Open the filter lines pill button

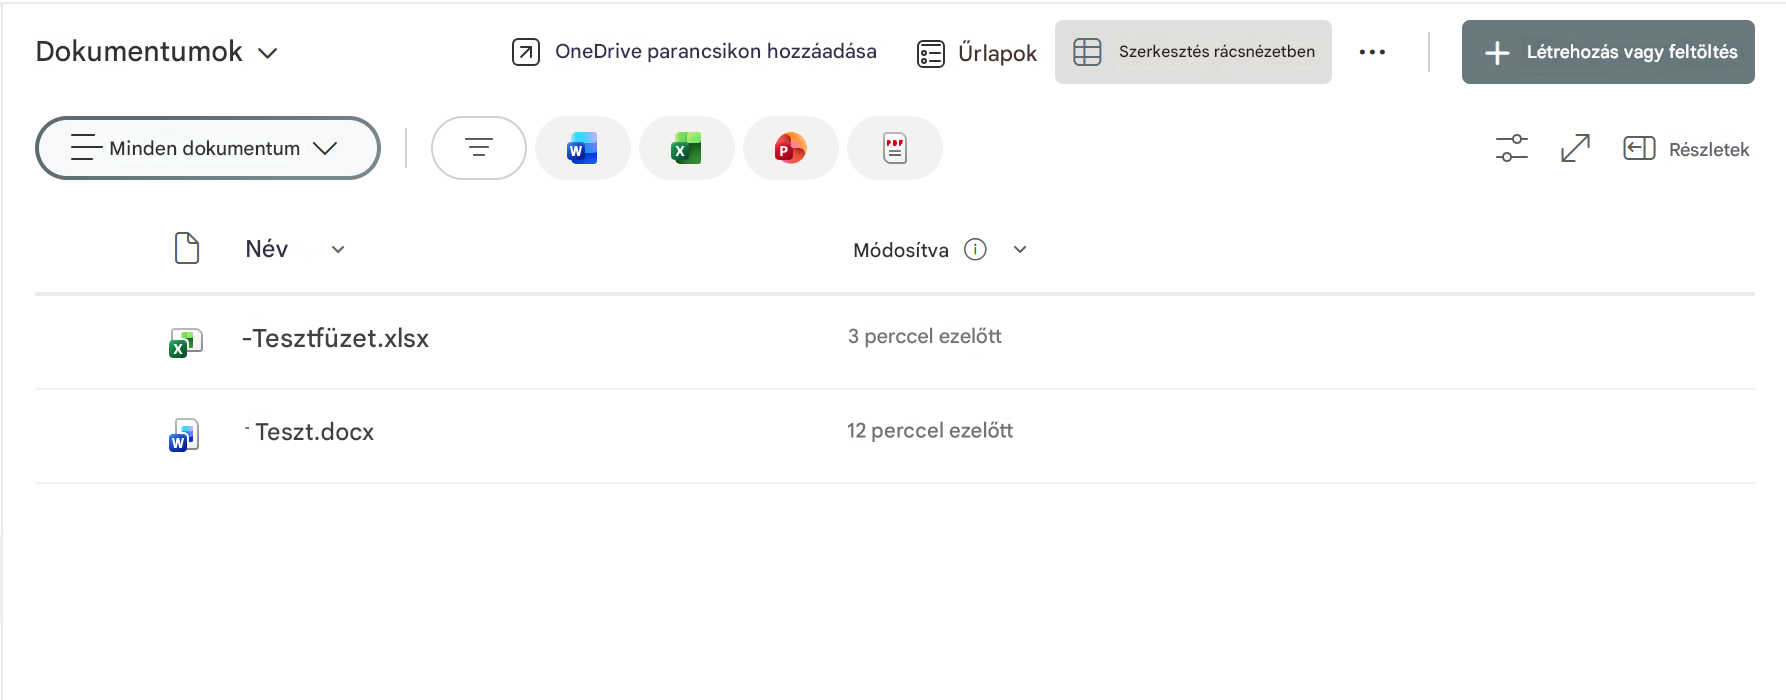pyautogui.click(x=479, y=148)
